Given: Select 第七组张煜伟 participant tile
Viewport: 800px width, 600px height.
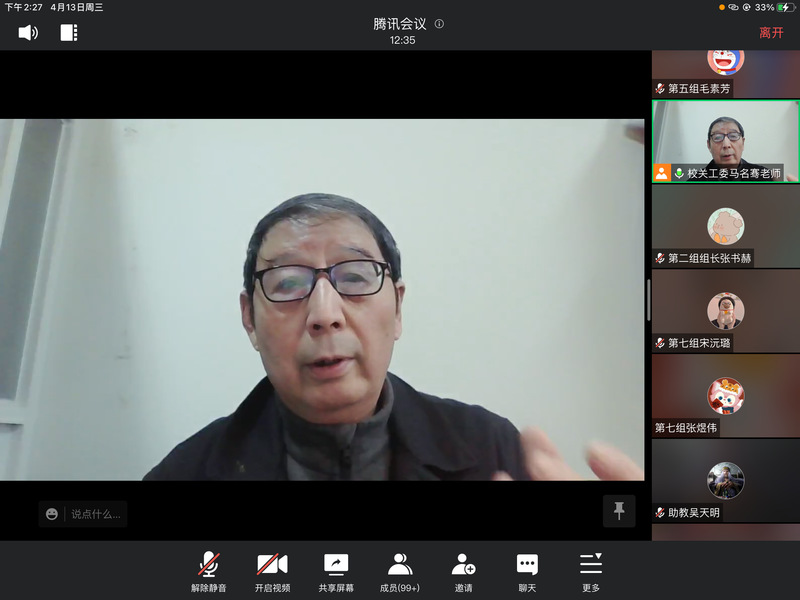Looking at the screenshot, I should tap(725, 396).
